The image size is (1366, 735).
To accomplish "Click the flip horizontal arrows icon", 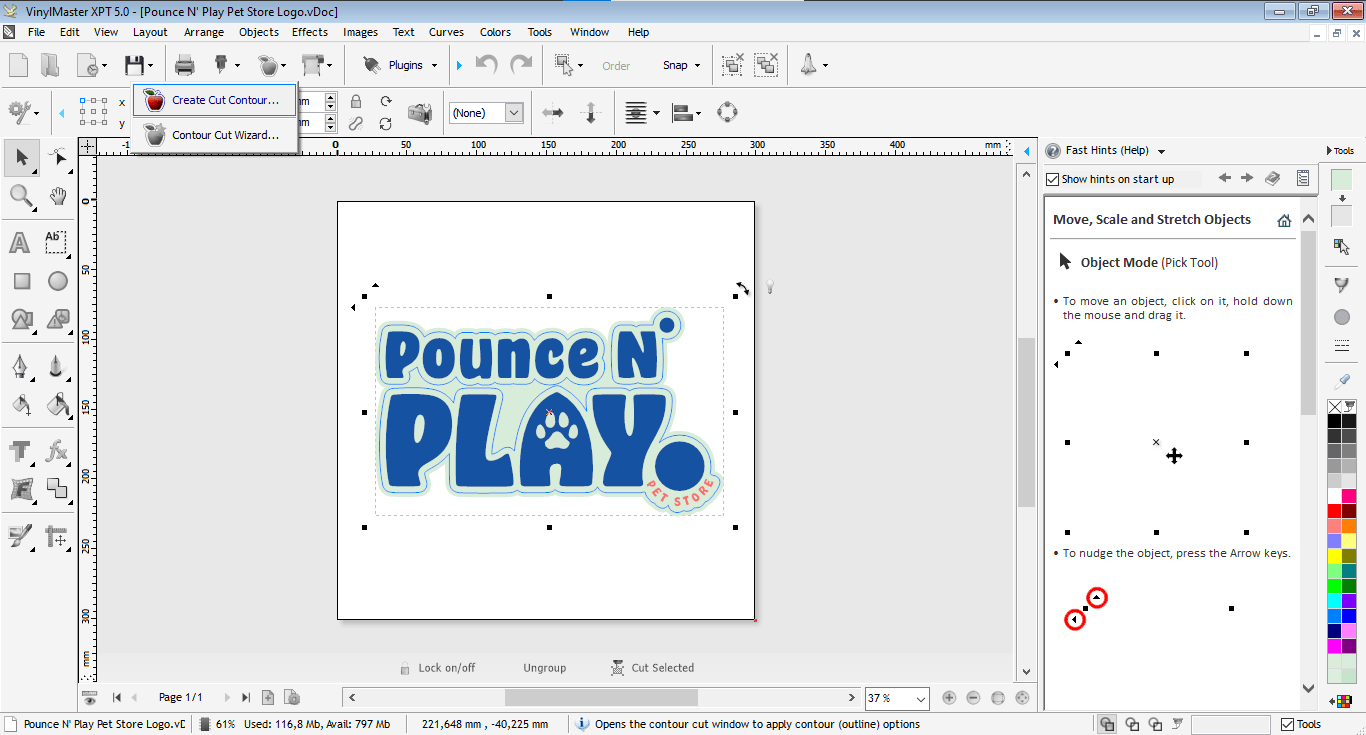I will [553, 113].
